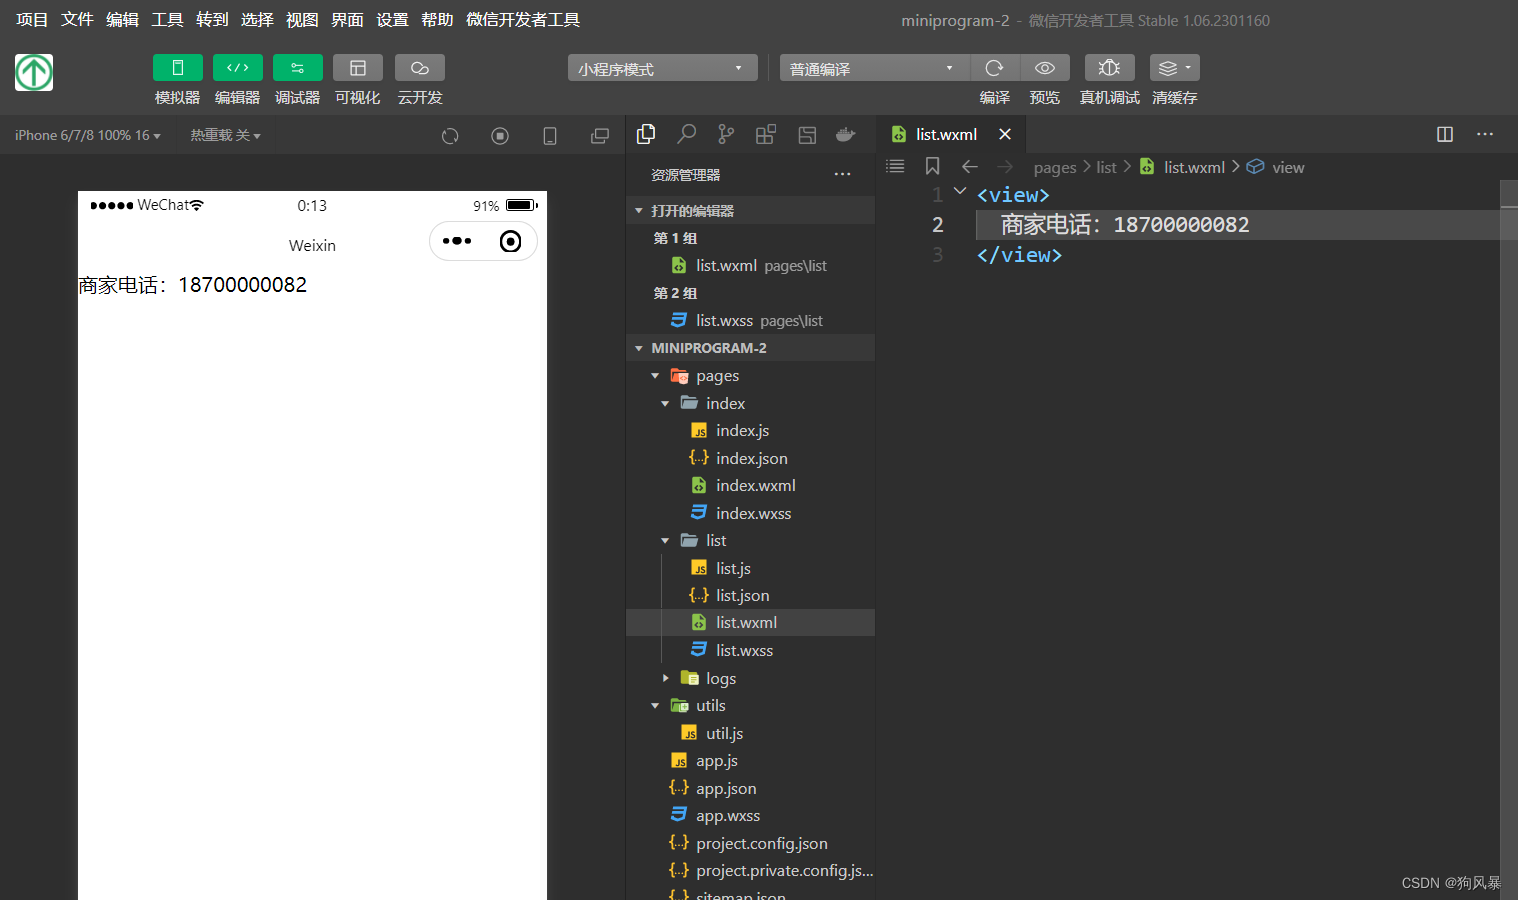Viewport: 1518px width, 900px height.
Task: Open the file explorer icon in sidebar
Action: point(646,134)
